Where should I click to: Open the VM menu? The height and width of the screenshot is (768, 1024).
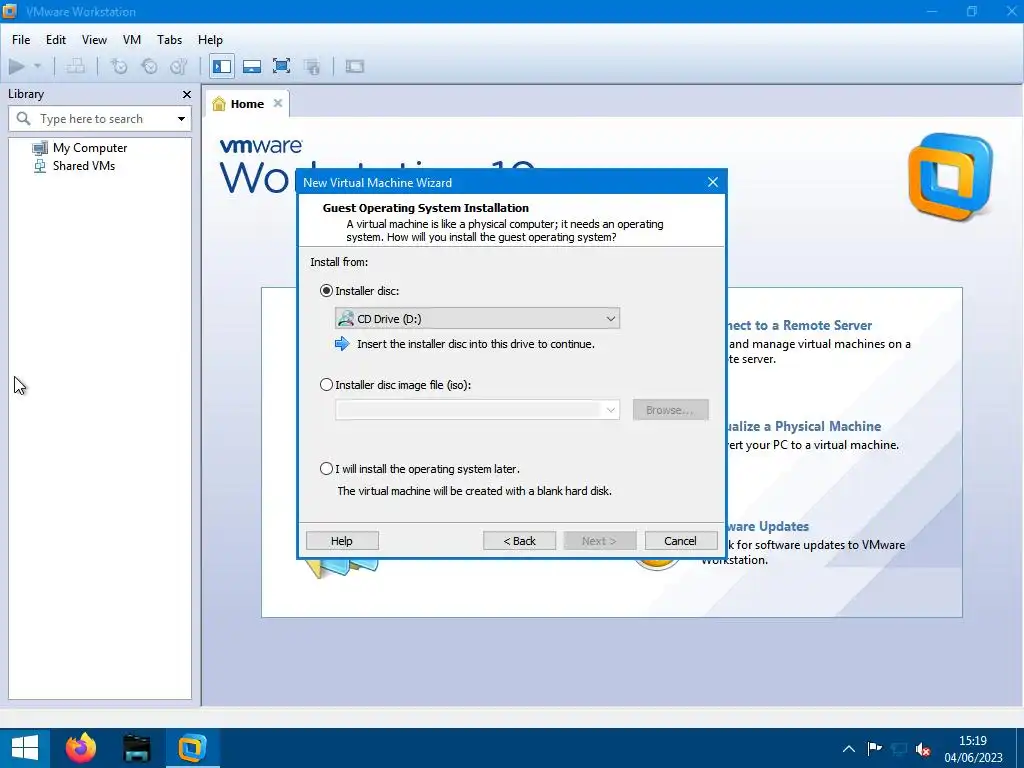[132, 40]
